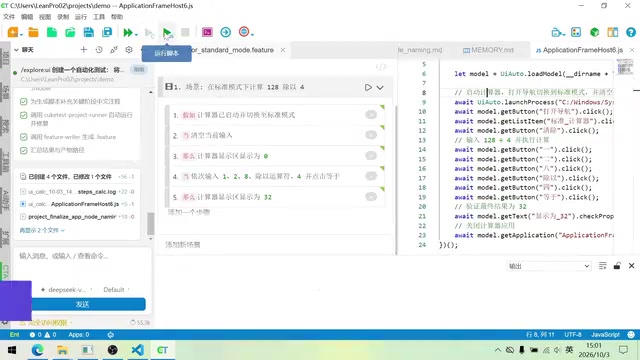This screenshot has width=640, height=360.
Task: Toggle checkbox on last todo item
Action: pyautogui.click(x=24, y=150)
